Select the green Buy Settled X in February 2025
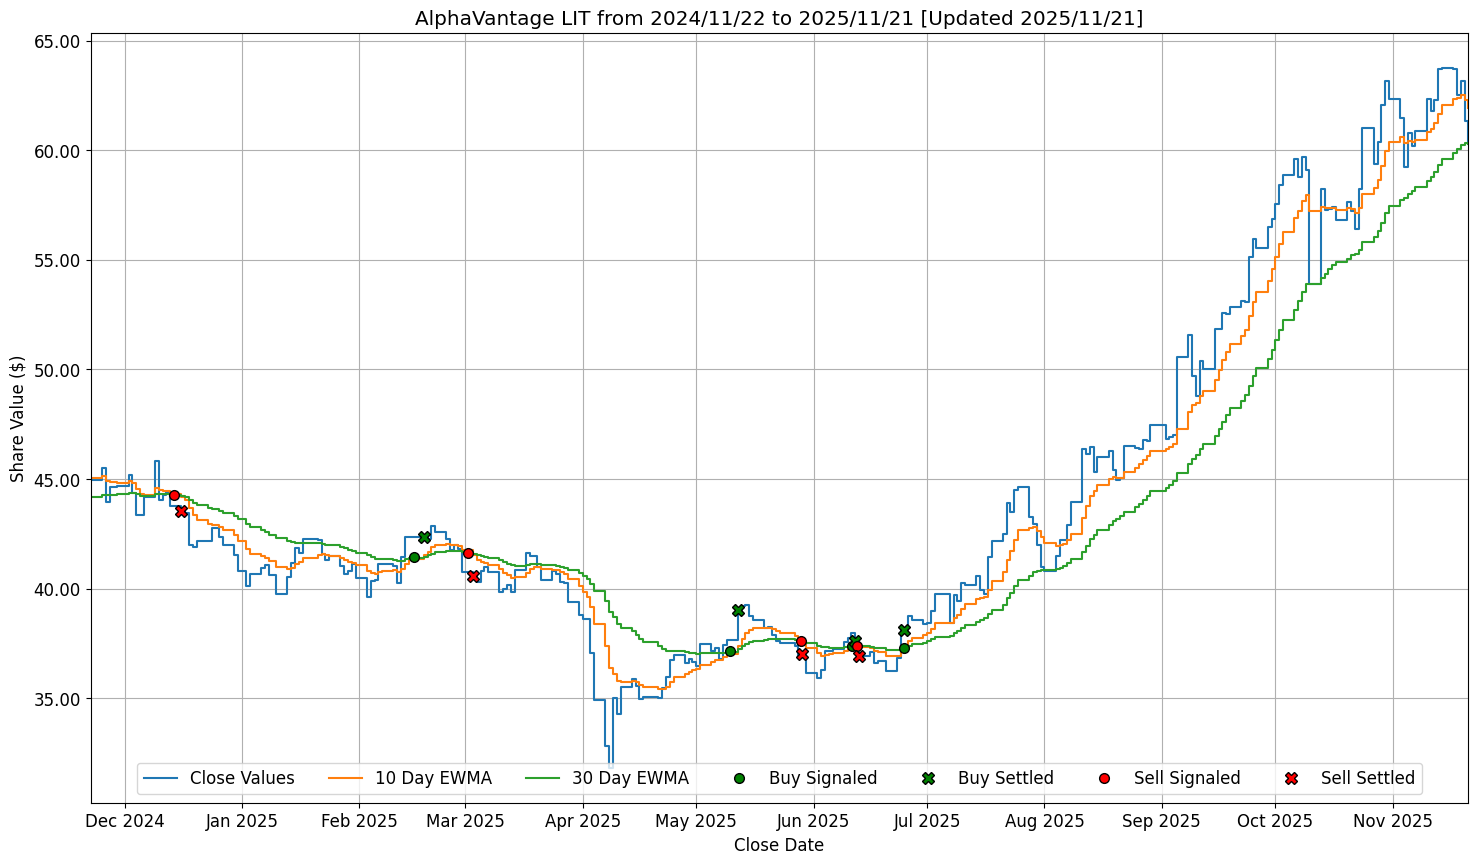 [424, 537]
